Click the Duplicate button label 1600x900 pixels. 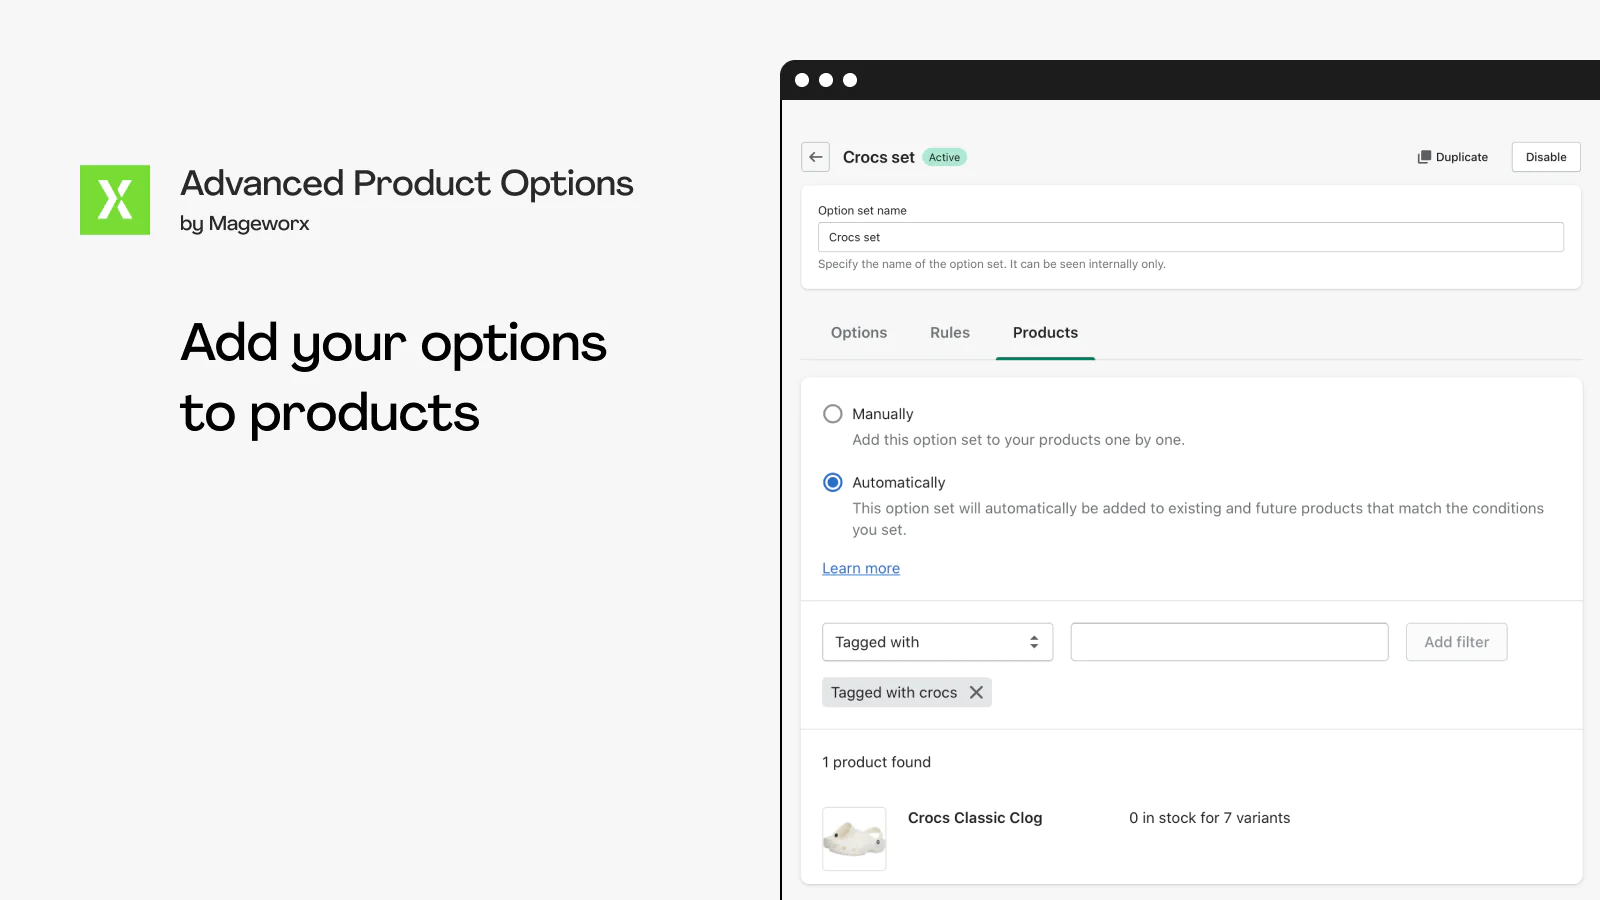[x=1462, y=157]
